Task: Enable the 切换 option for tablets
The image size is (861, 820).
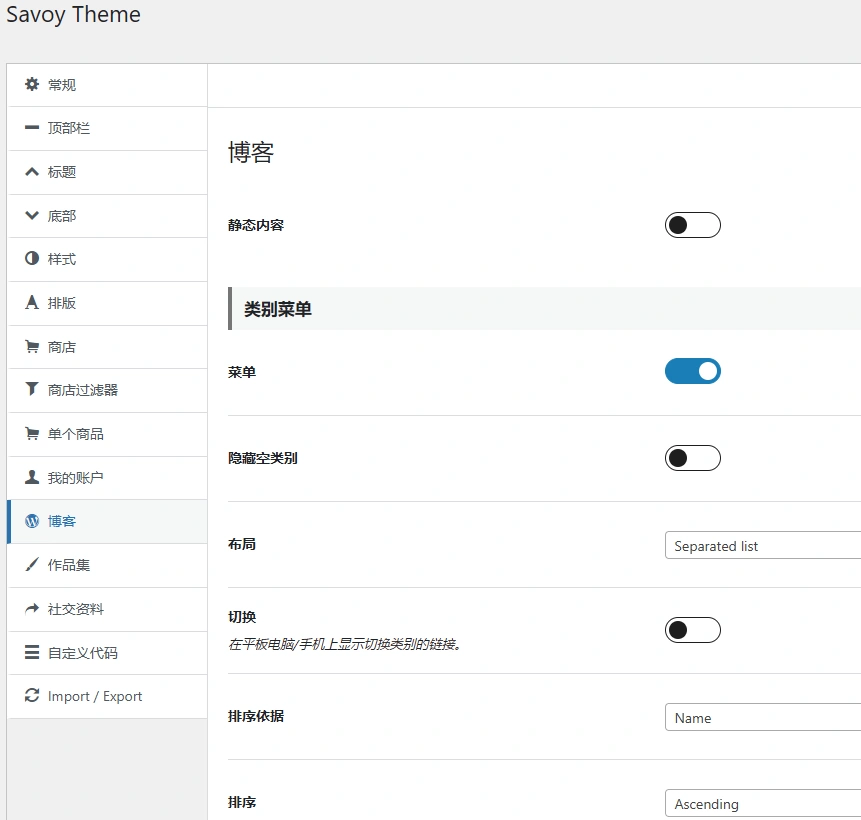Action: (x=693, y=630)
